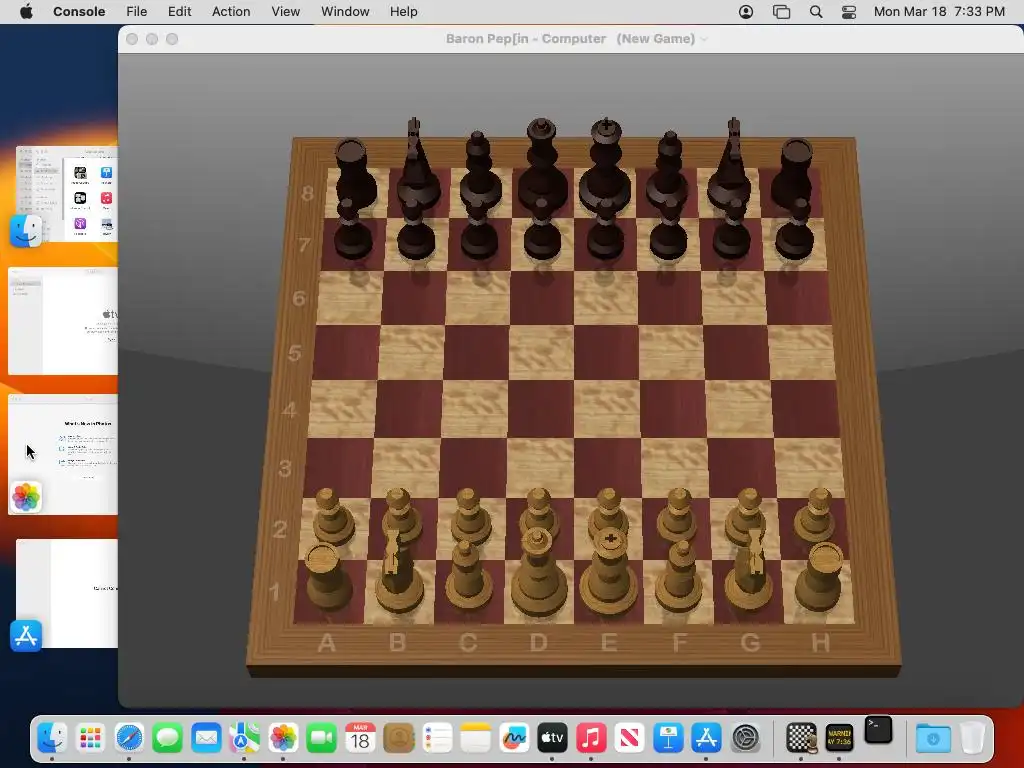1024x768 pixels.
Task: Select the white rook on H1
Action: click(821, 576)
